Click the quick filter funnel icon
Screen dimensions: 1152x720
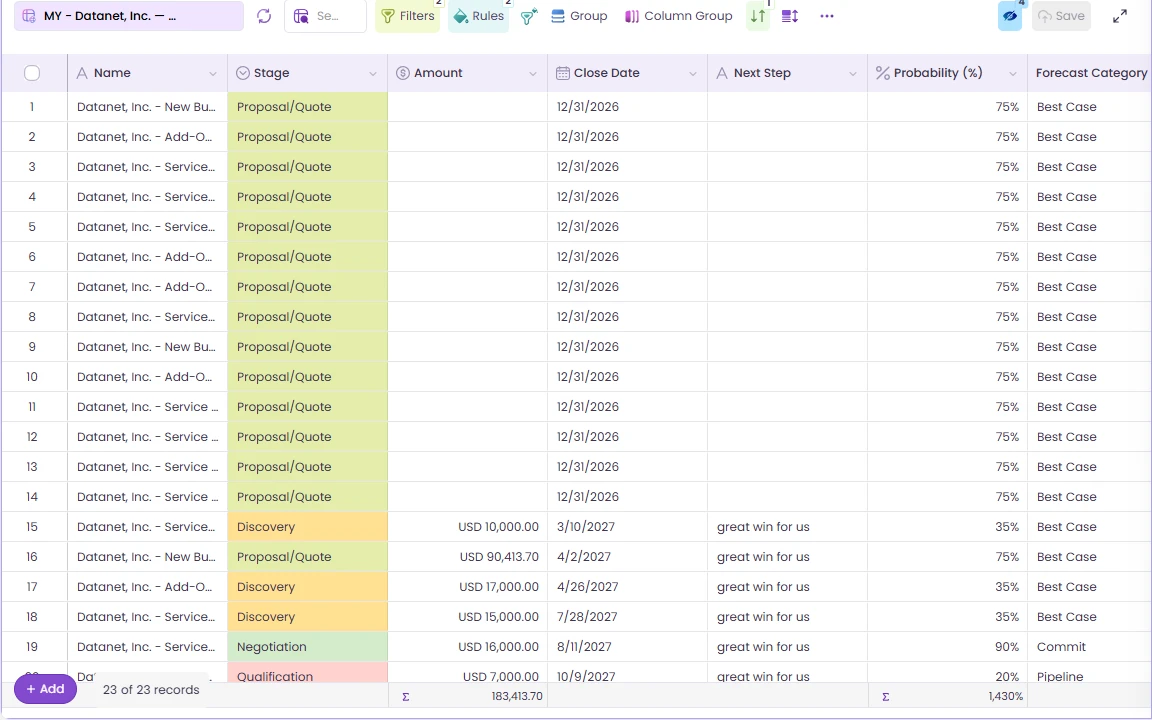529,16
